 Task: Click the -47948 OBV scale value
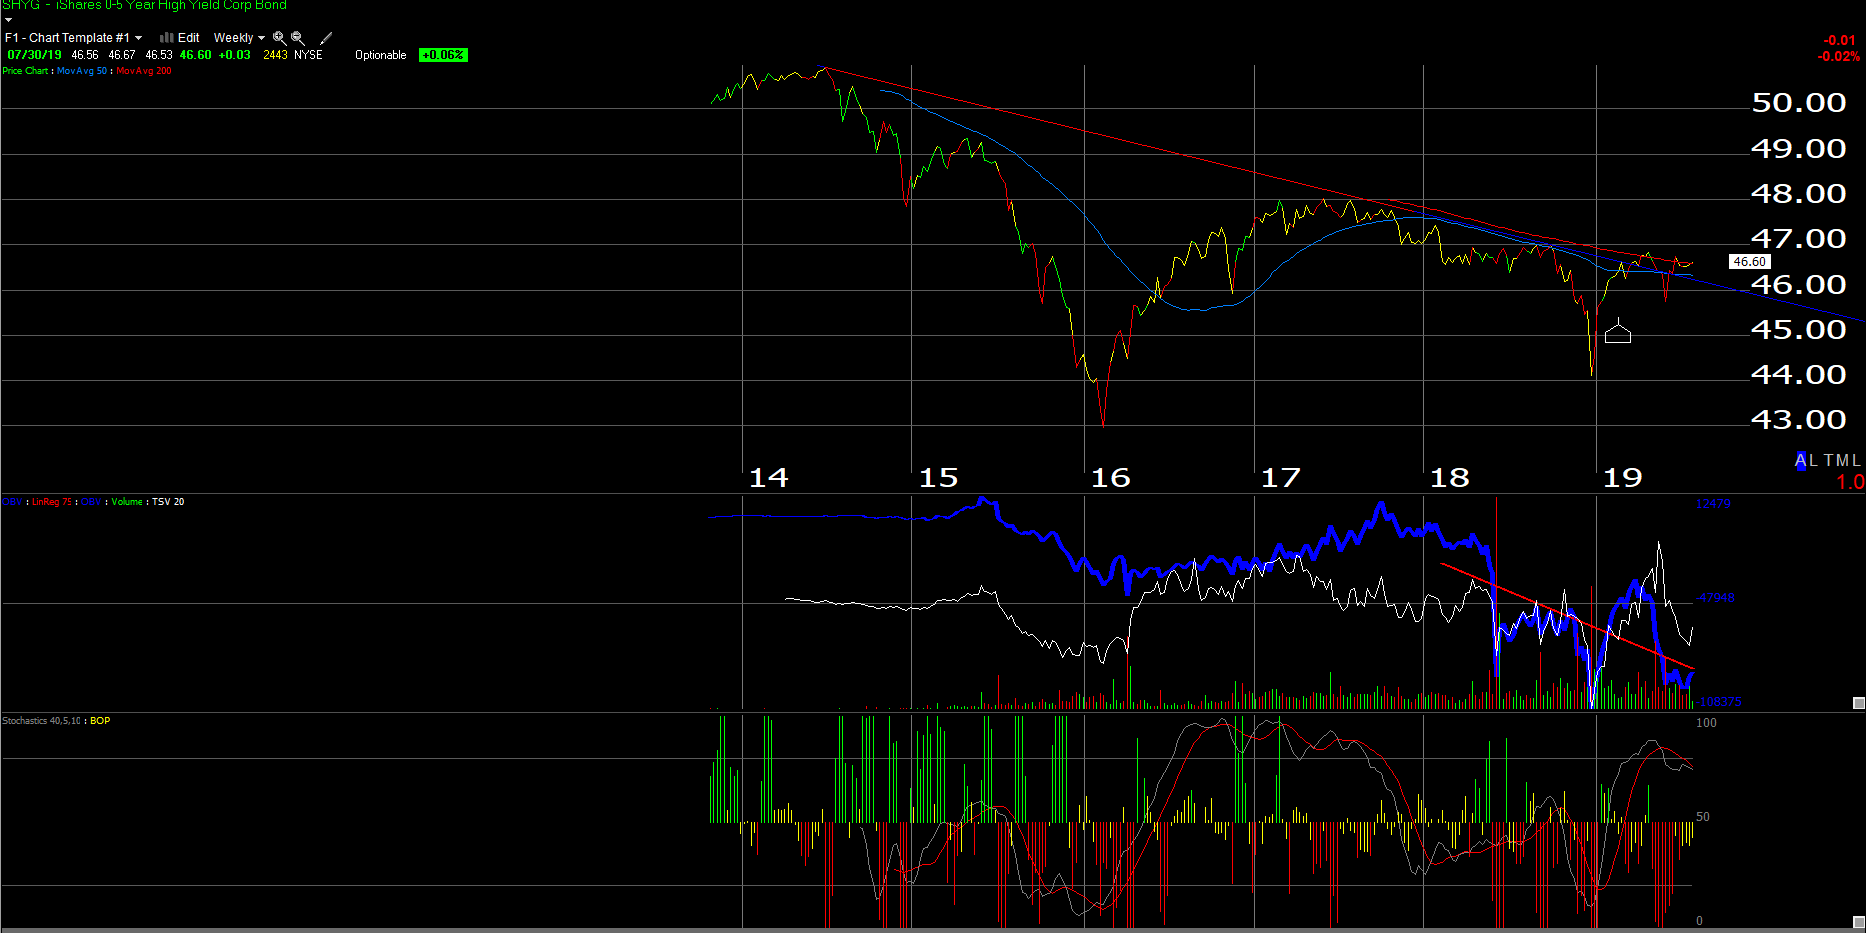1714,598
